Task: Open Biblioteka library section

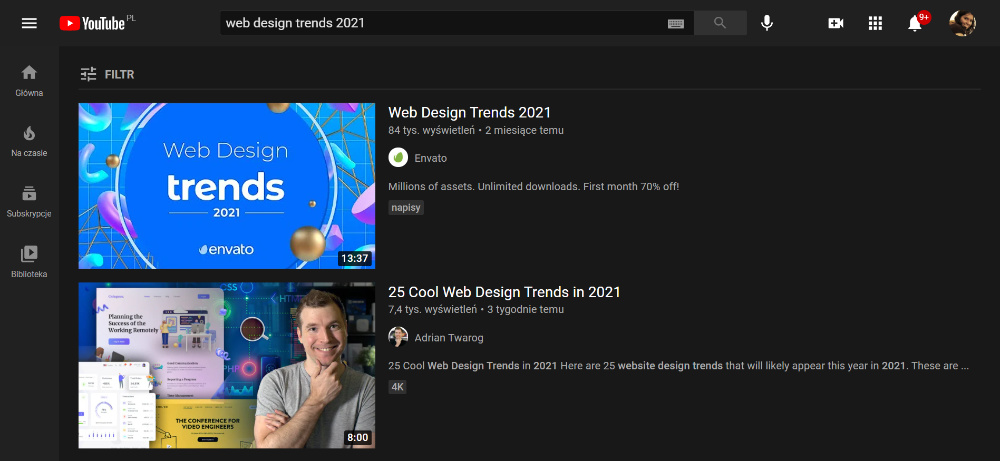Action: click(x=29, y=263)
